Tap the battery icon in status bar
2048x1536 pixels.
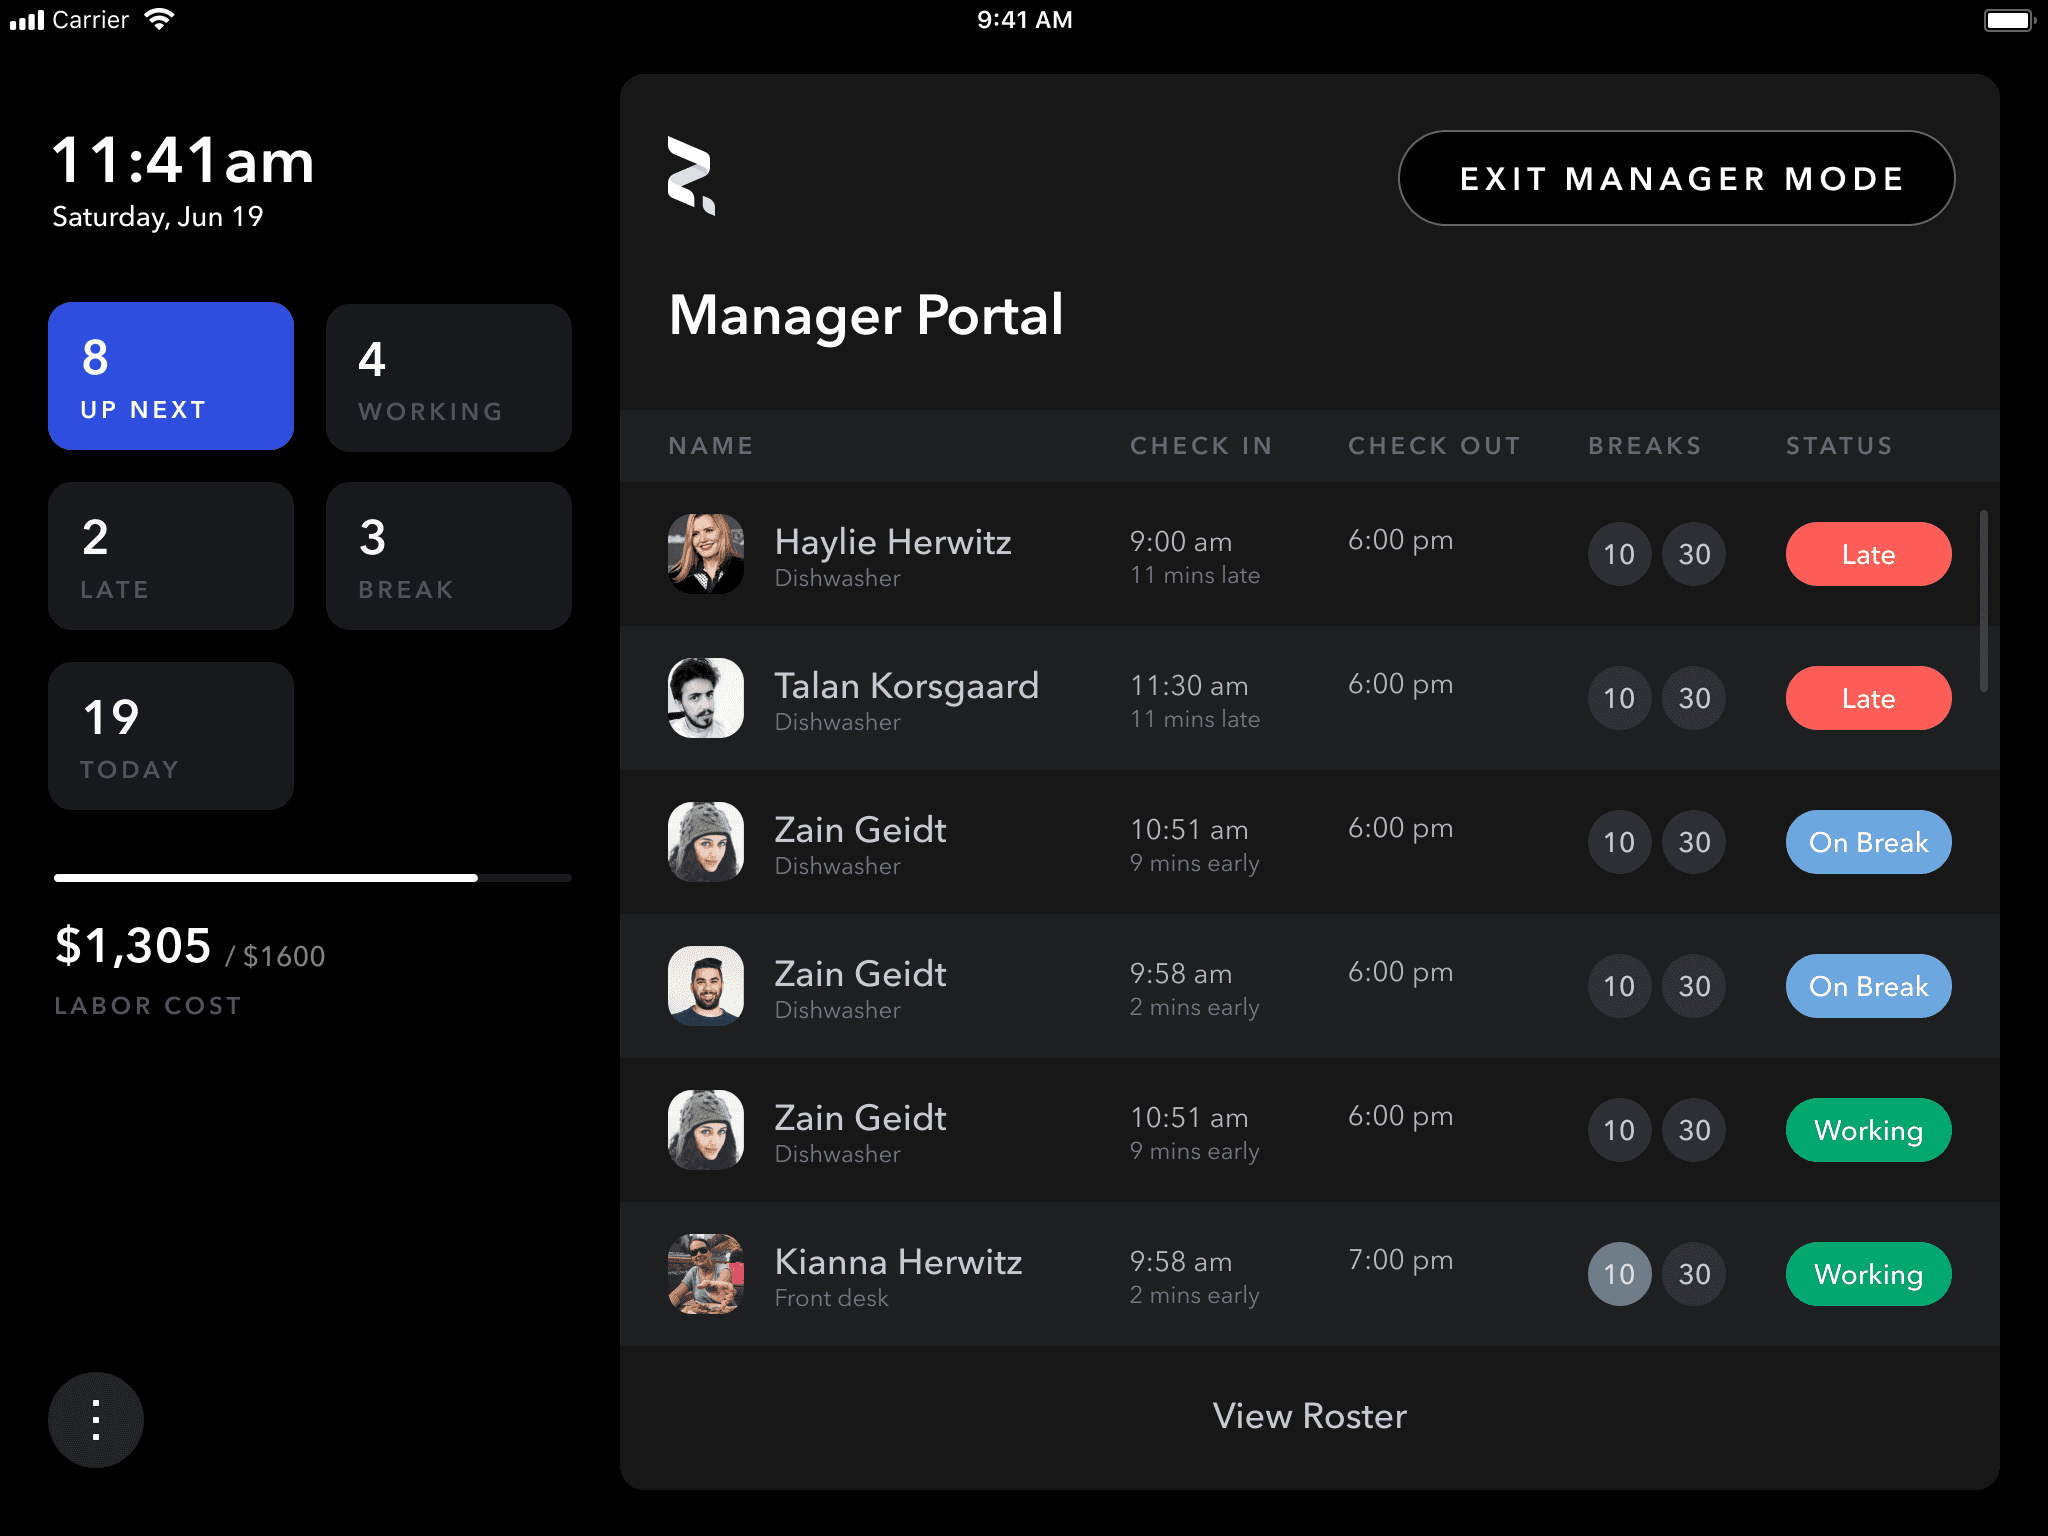(2009, 20)
